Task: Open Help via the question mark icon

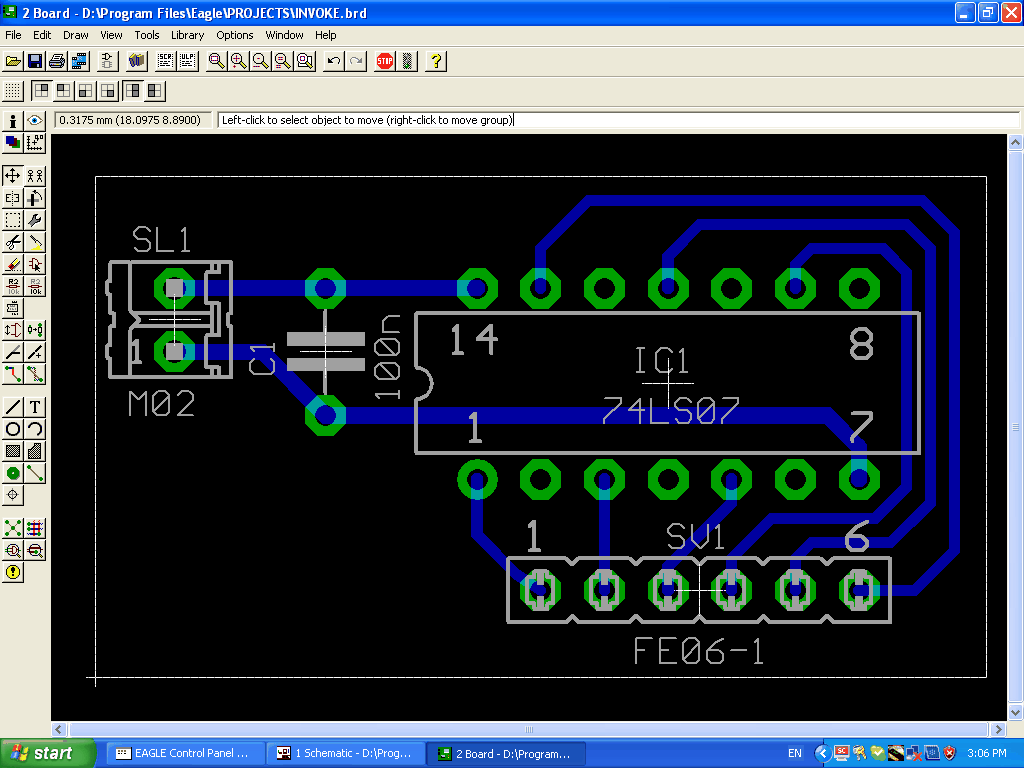Action: 436,61
